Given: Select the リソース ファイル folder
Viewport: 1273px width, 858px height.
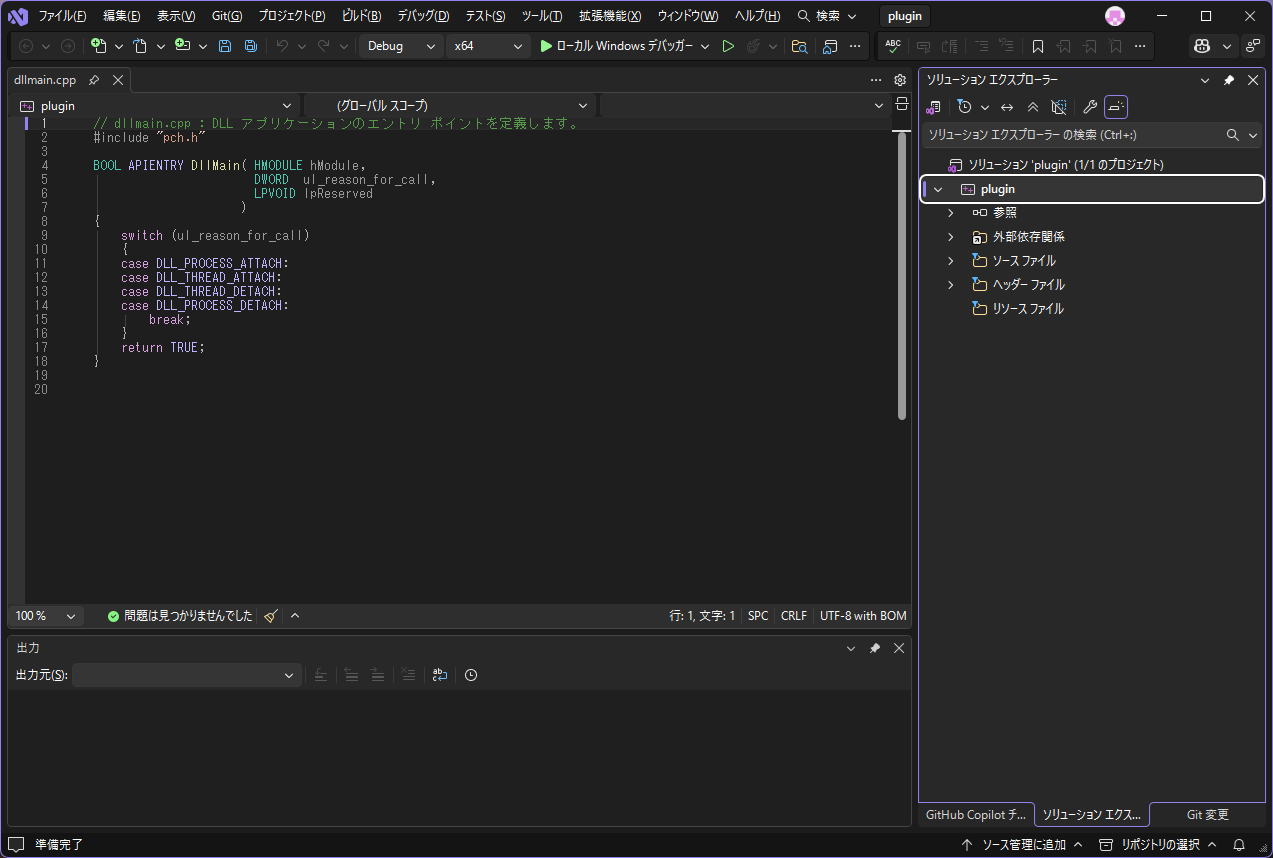Looking at the screenshot, I should 1028,309.
